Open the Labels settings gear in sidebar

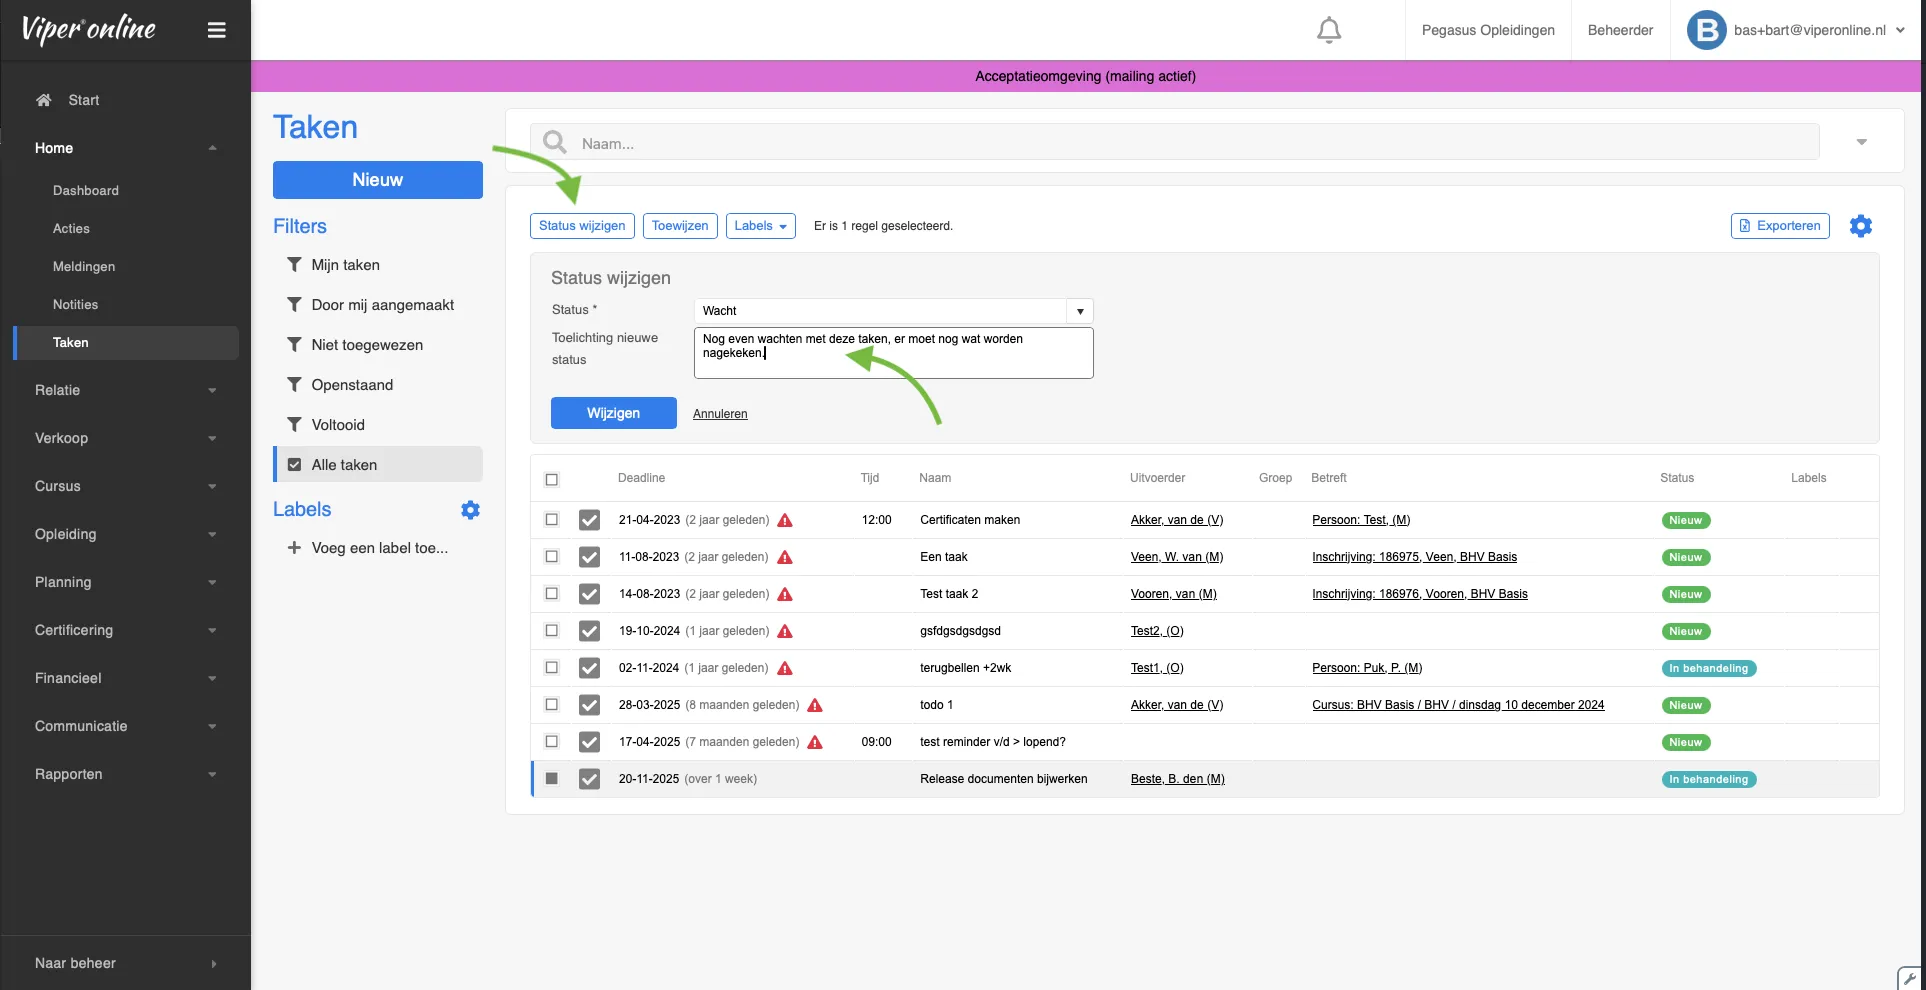[x=470, y=510]
